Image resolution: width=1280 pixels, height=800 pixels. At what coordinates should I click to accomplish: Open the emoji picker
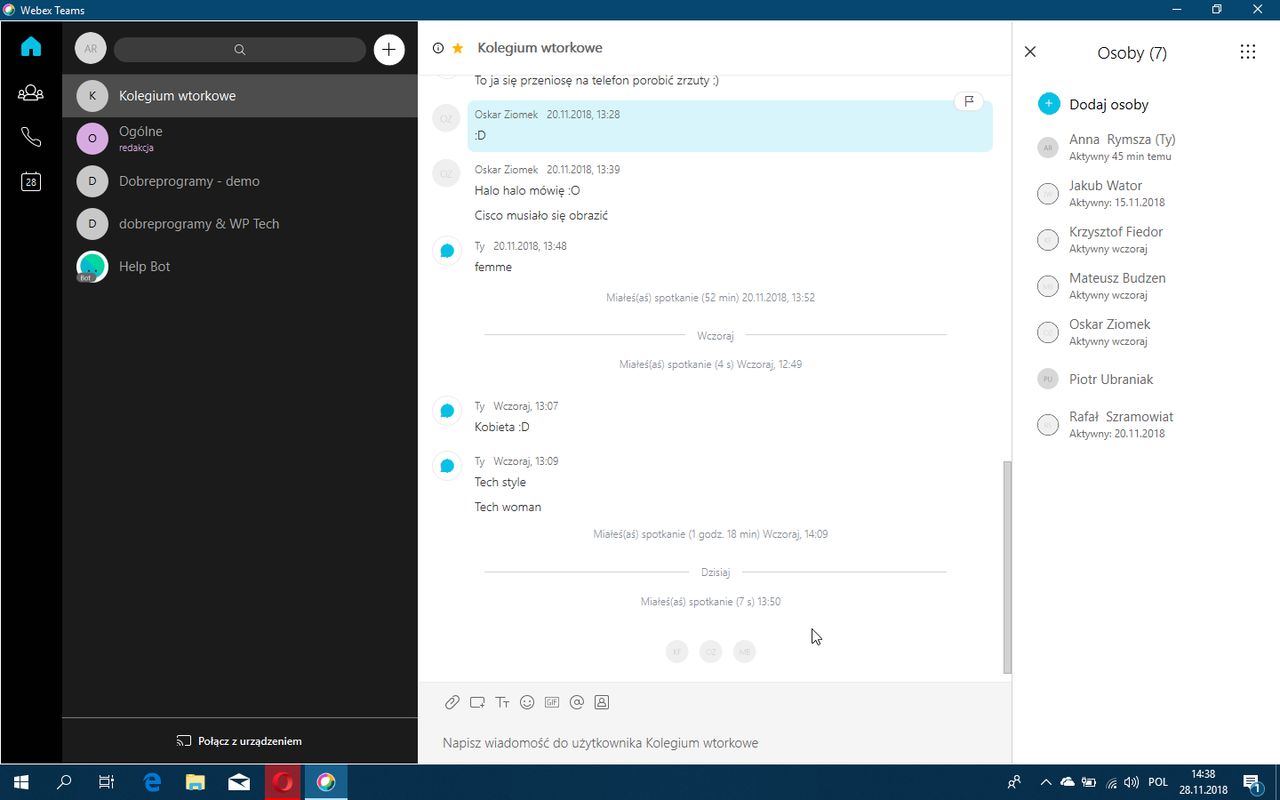527,702
